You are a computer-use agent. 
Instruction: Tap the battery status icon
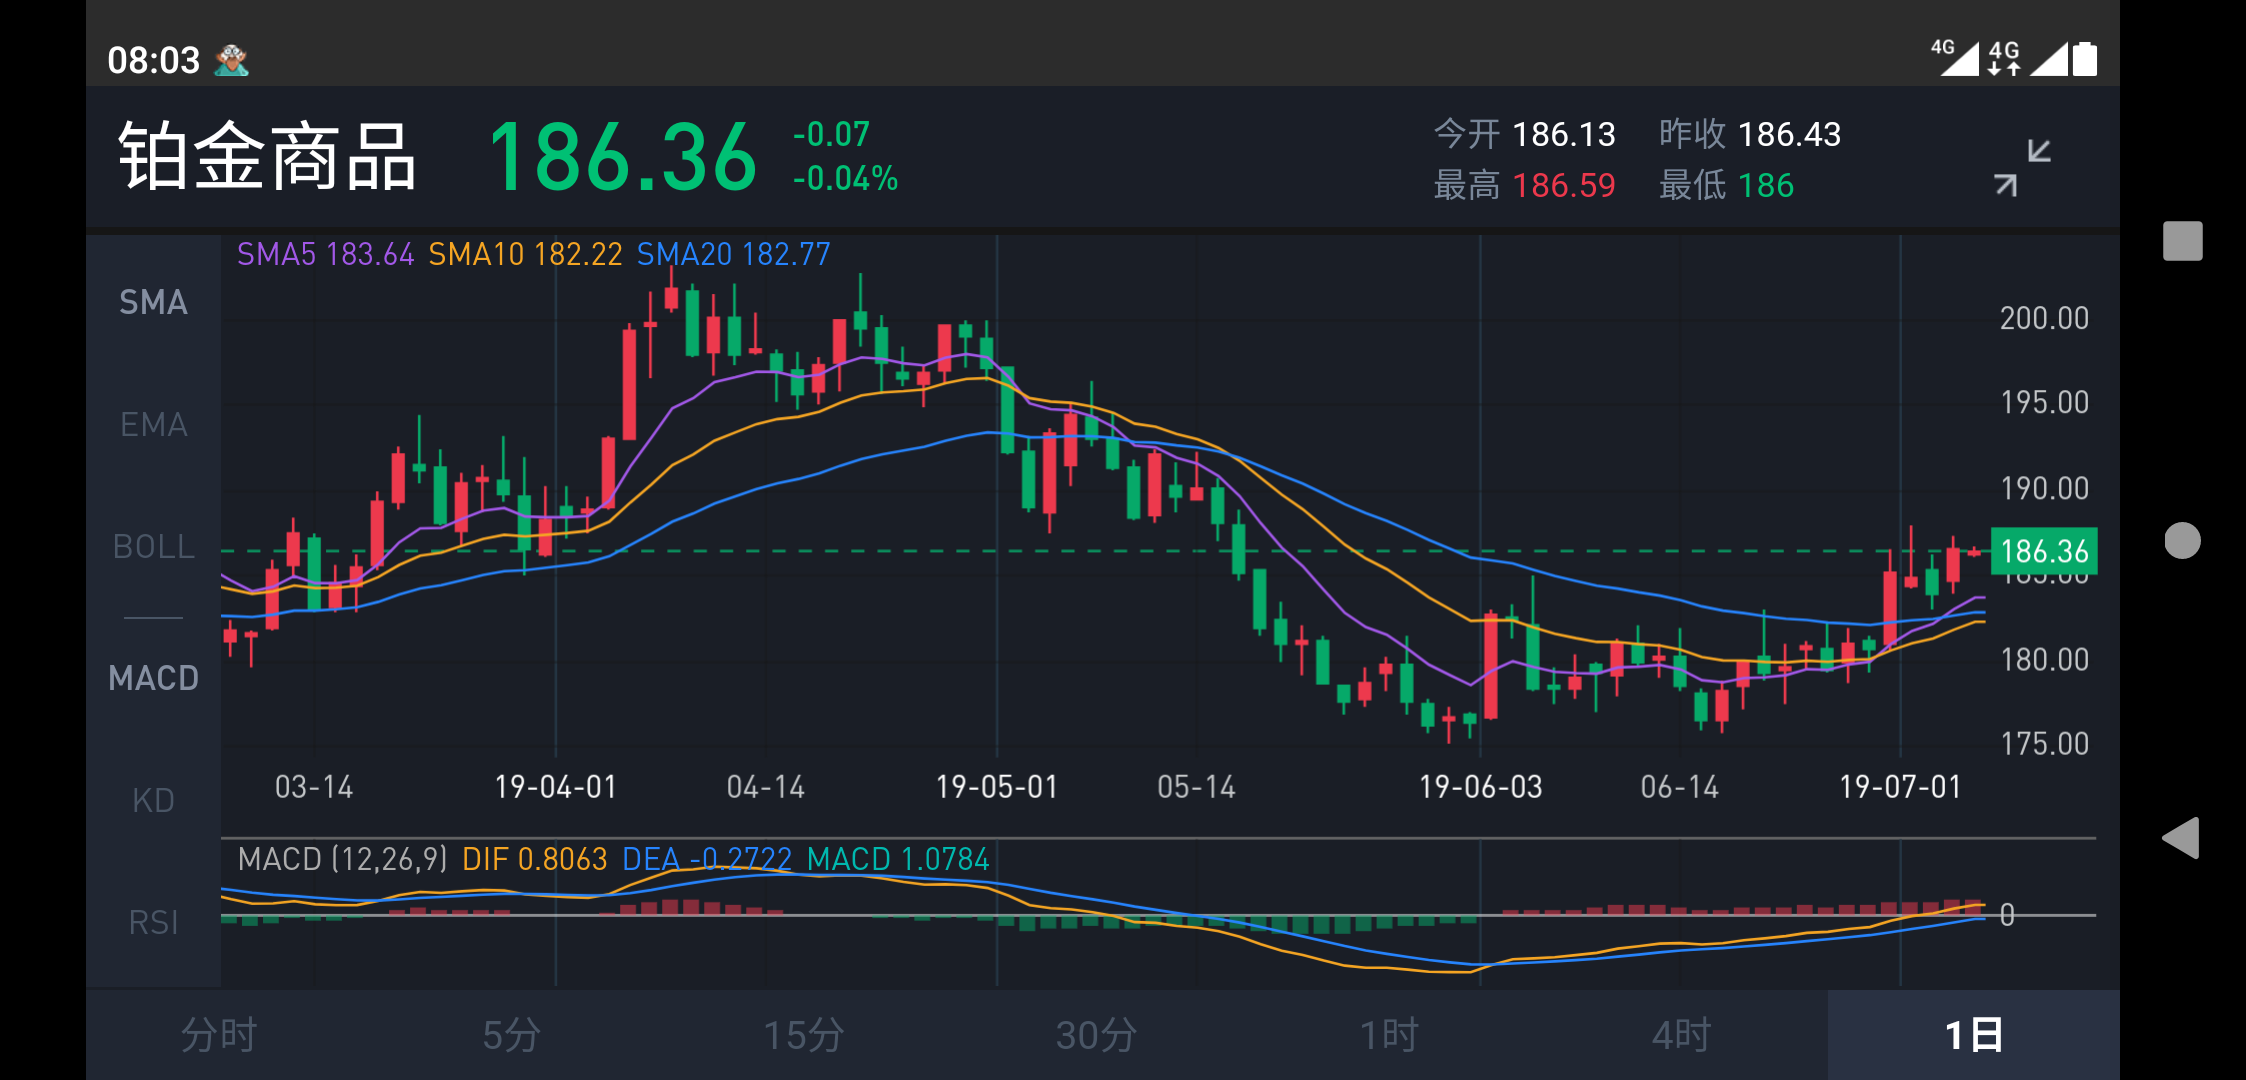pyautogui.click(x=2085, y=59)
